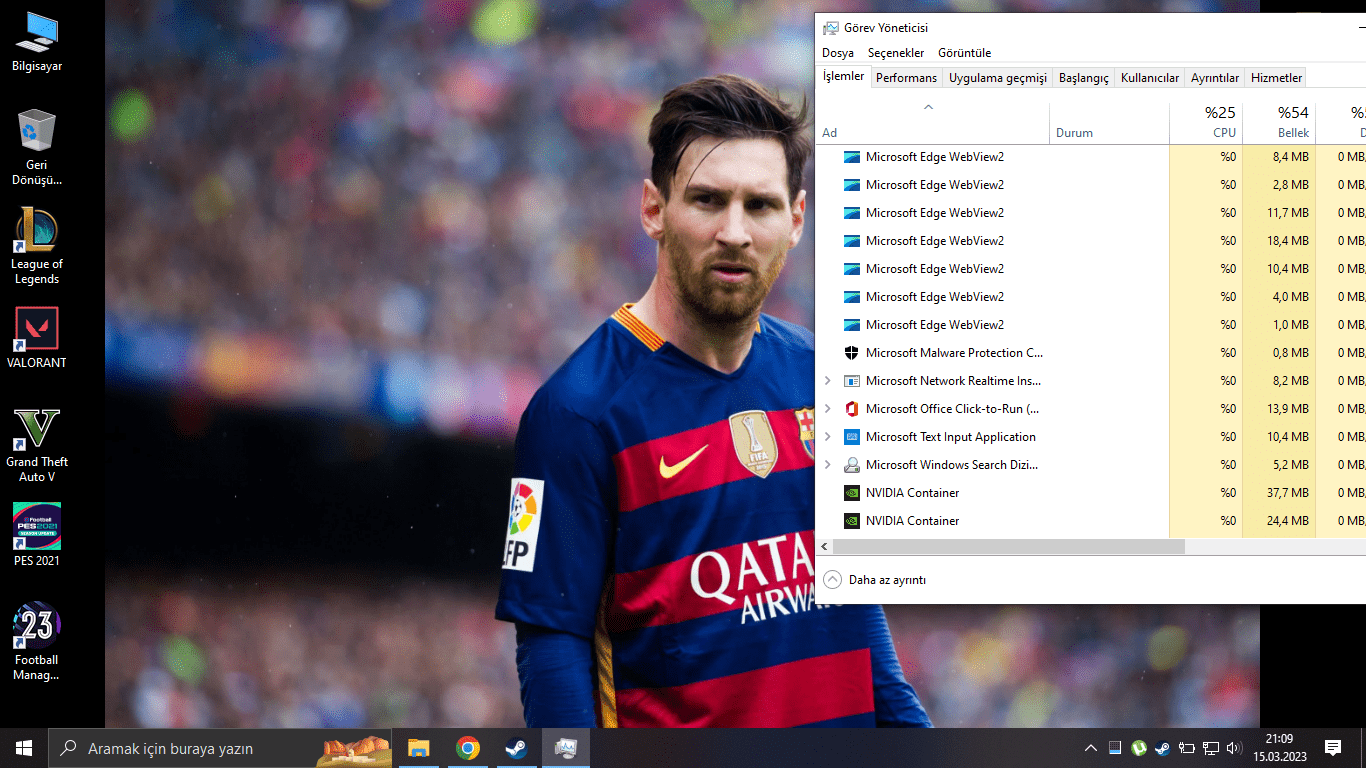Expand the Microsoft Network Realtime Ins... process
This screenshot has width=1366, height=768.
[827, 381]
